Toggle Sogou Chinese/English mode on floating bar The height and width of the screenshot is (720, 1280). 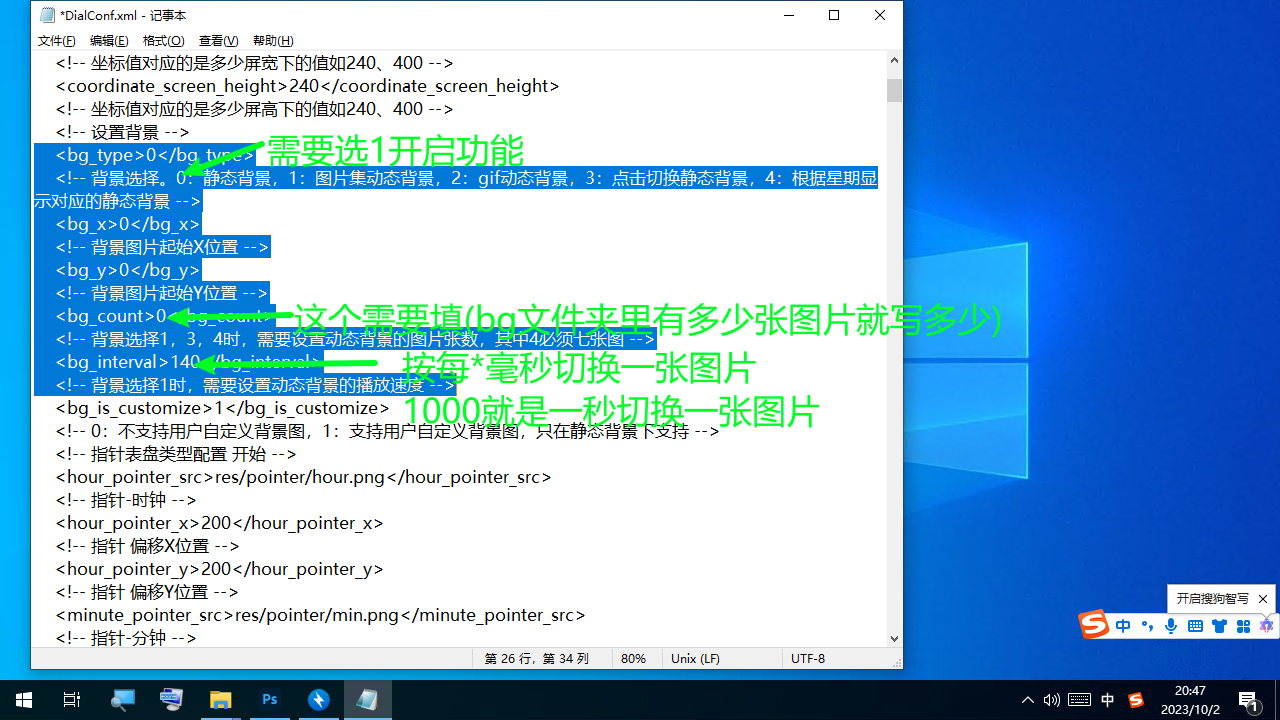click(1123, 626)
